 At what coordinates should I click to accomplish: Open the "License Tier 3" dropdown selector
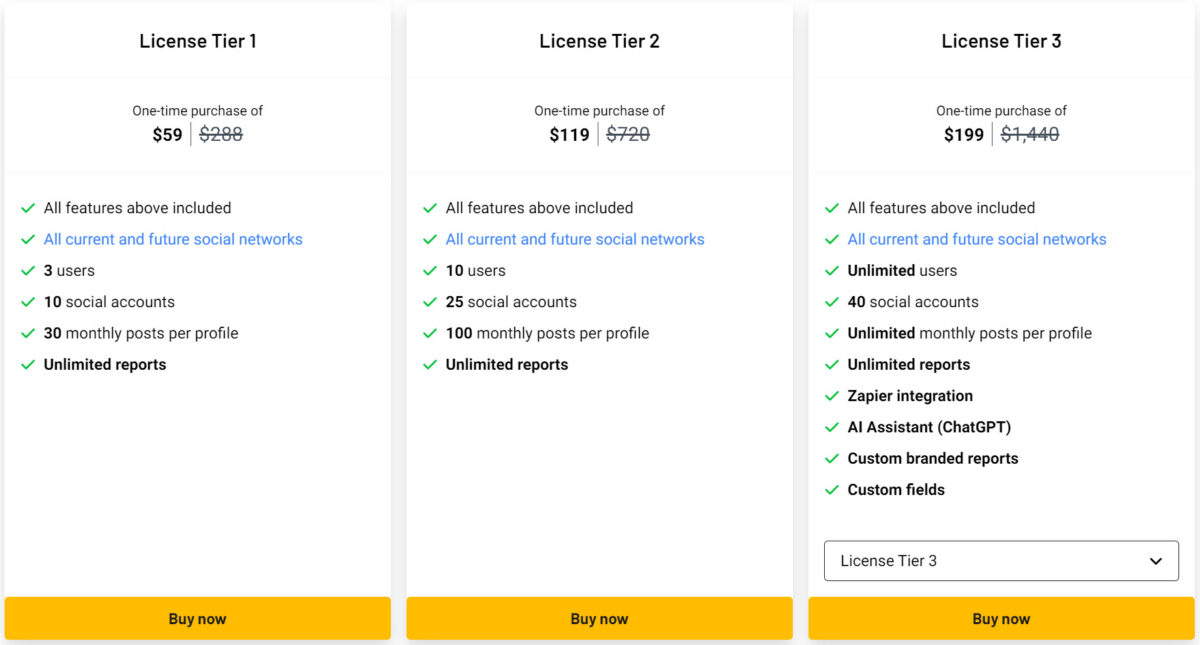click(x=1001, y=561)
